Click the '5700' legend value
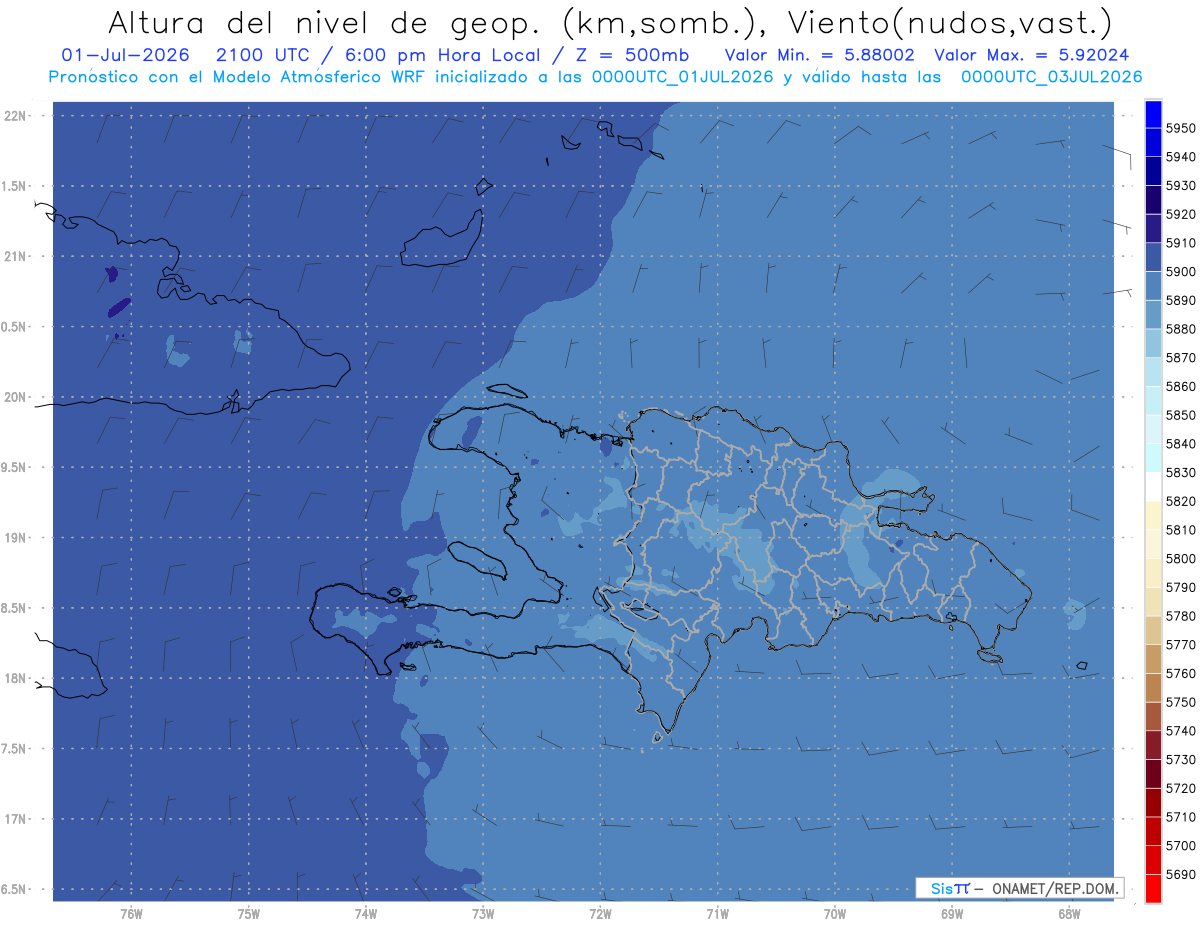The image size is (1200, 927). click(1181, 845)
